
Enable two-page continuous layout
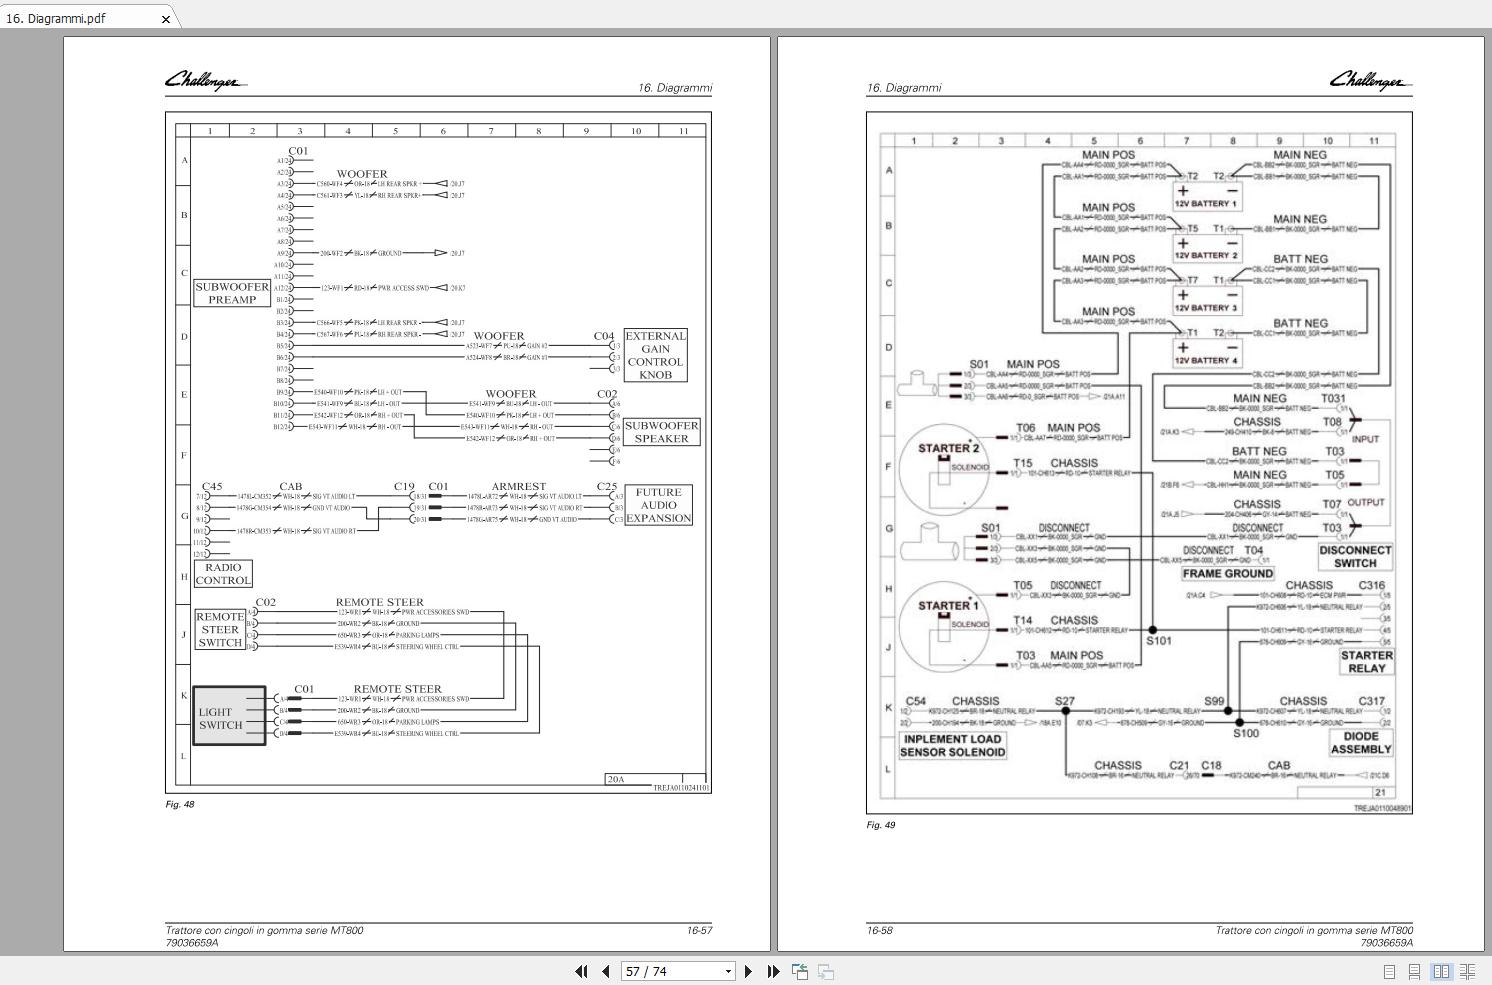pos(1467,971)
